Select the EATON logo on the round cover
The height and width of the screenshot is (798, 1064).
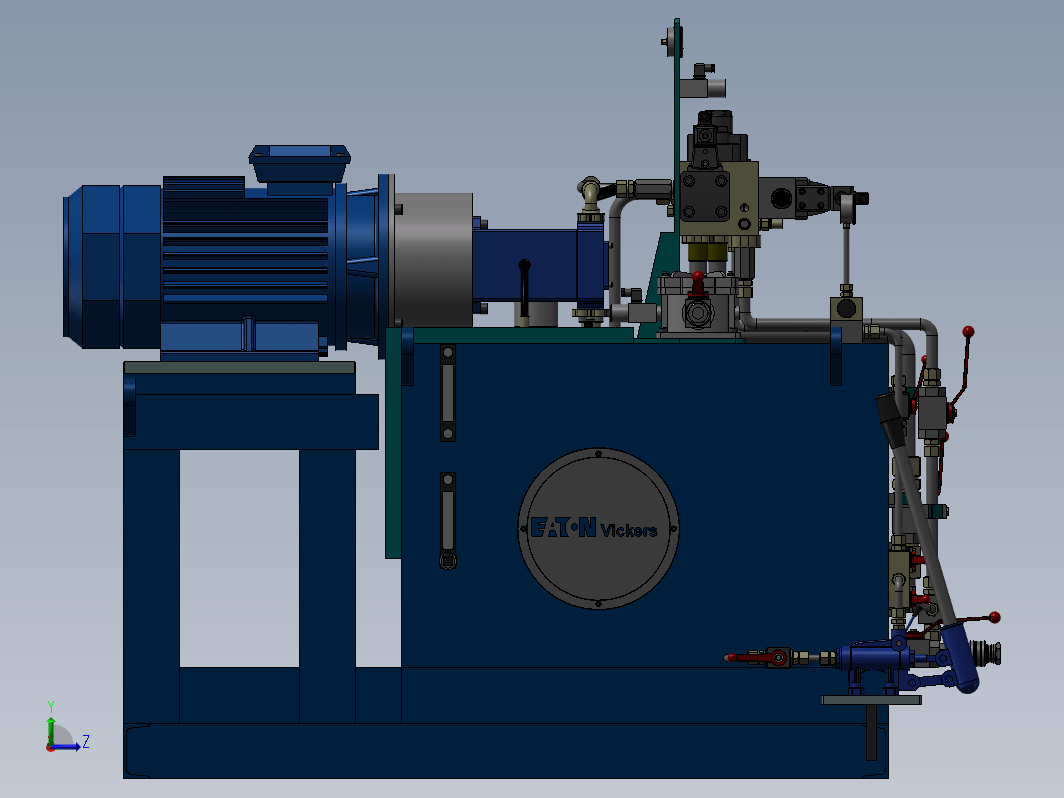click(563, 527)
